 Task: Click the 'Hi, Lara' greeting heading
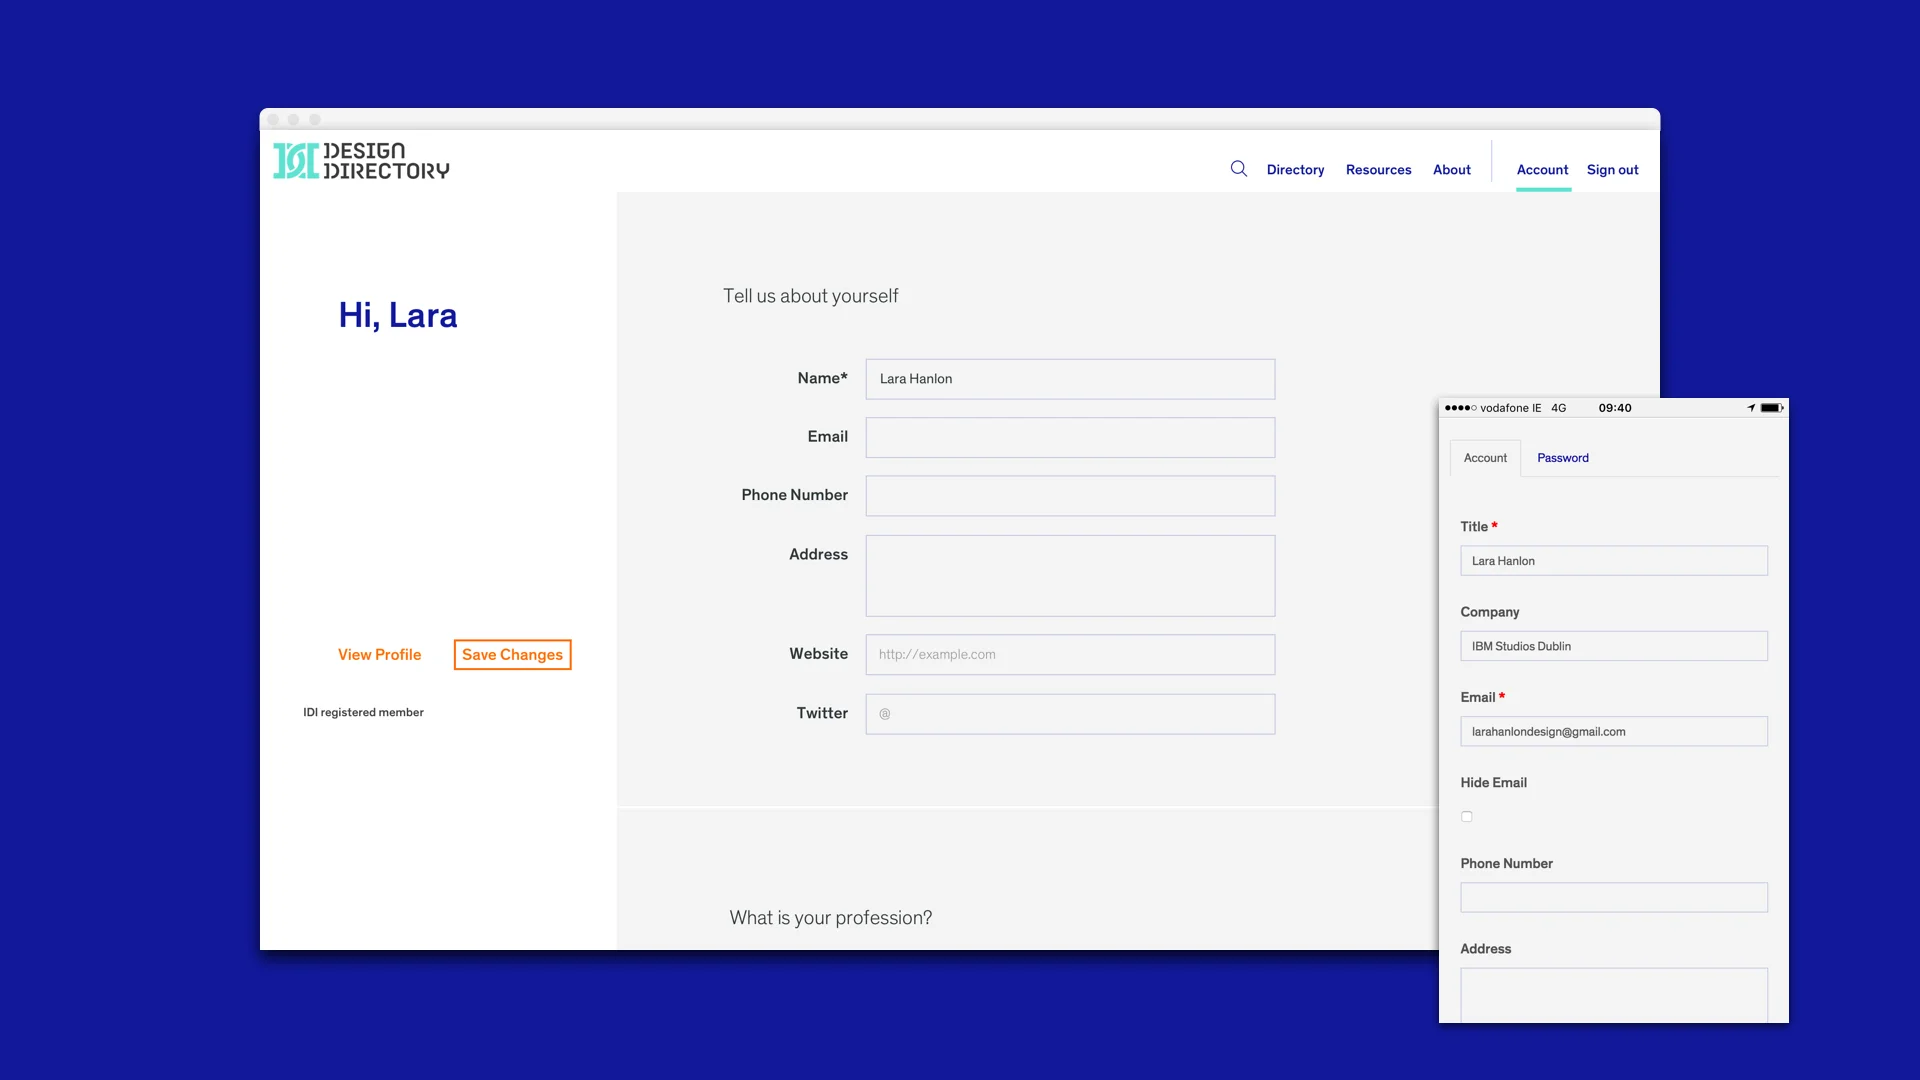[x=397, y=316]
